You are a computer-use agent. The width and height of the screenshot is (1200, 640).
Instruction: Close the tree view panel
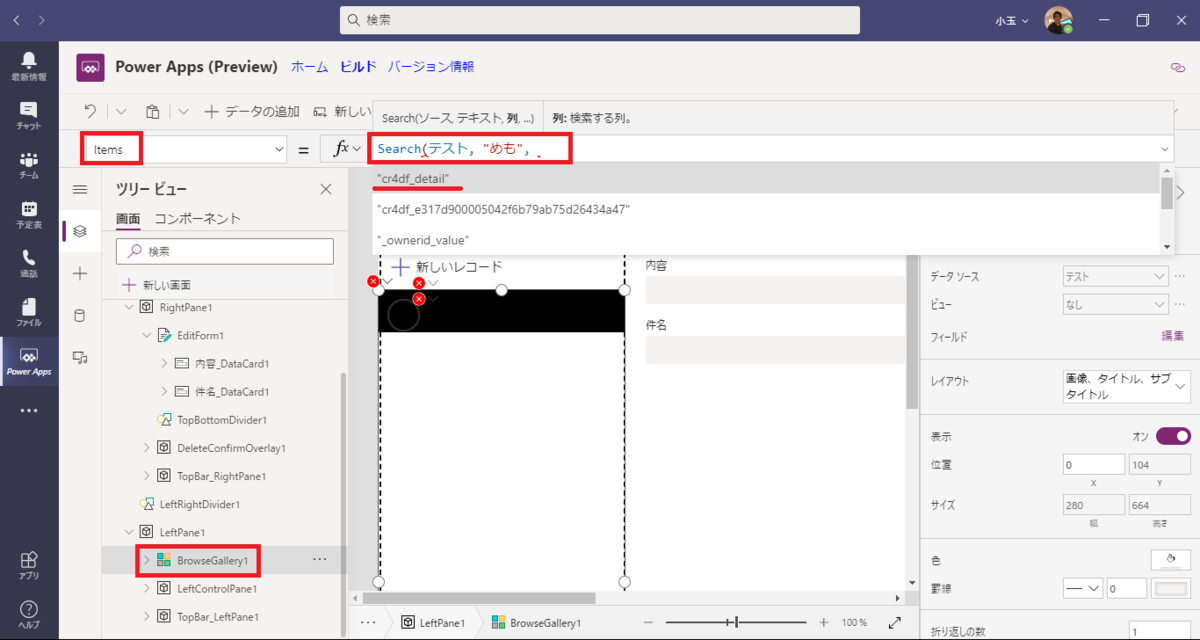click(x=325, y=189)
